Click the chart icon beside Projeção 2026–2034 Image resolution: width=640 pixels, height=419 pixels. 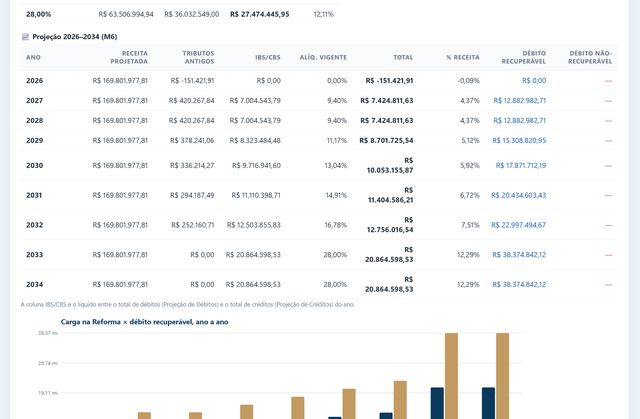pos(25,37)
